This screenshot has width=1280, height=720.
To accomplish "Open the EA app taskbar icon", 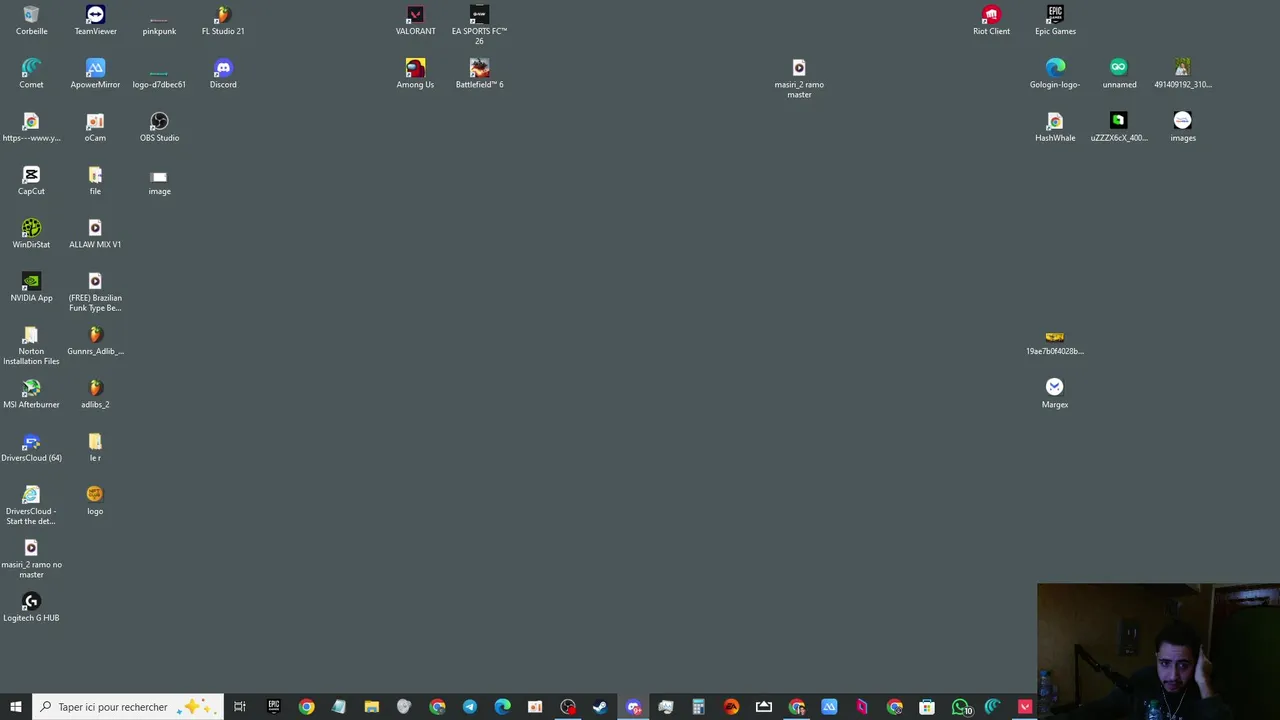I will tap(731, 707).
